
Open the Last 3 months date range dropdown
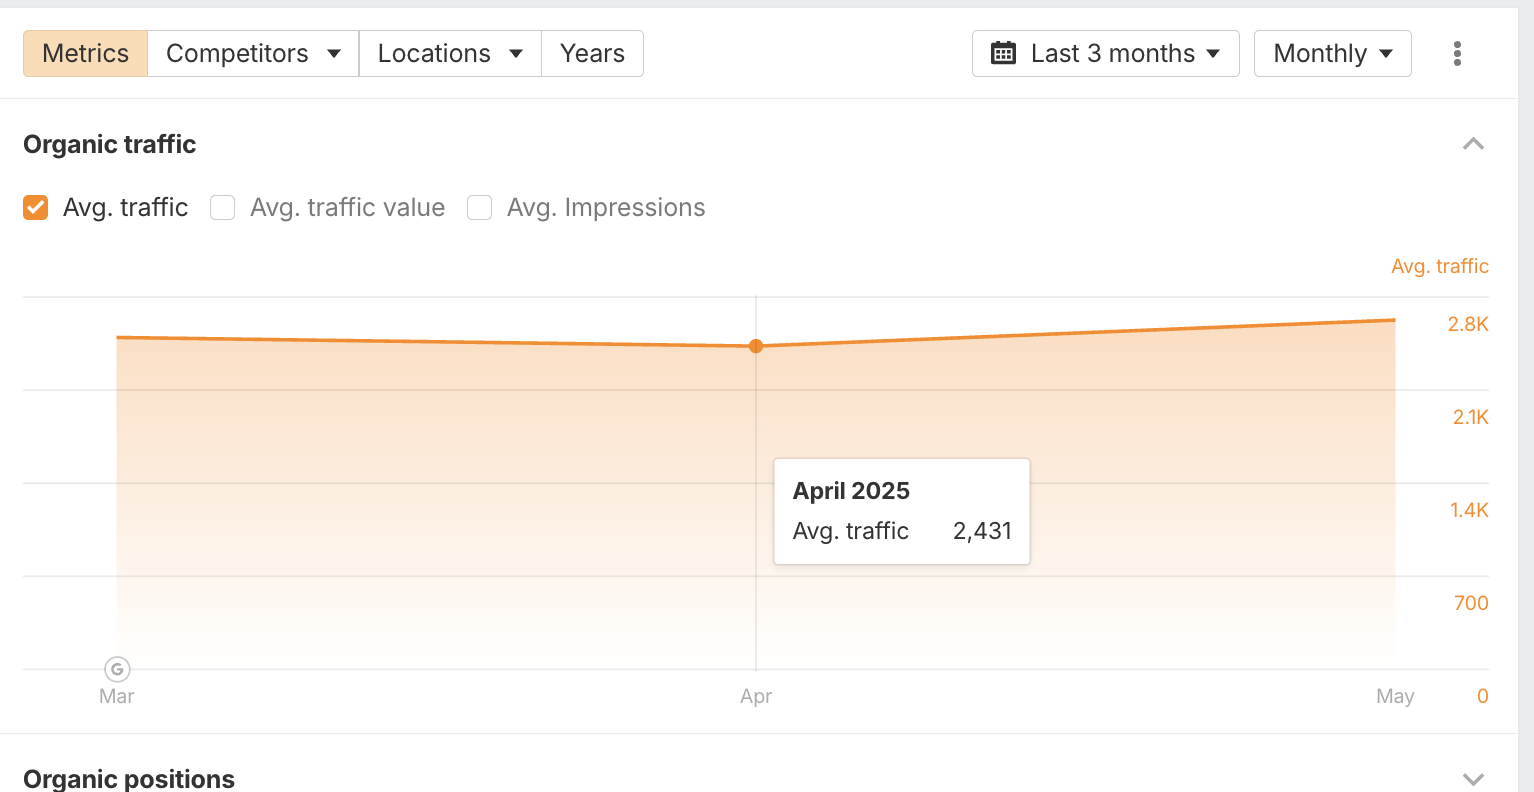(1105, 53)
